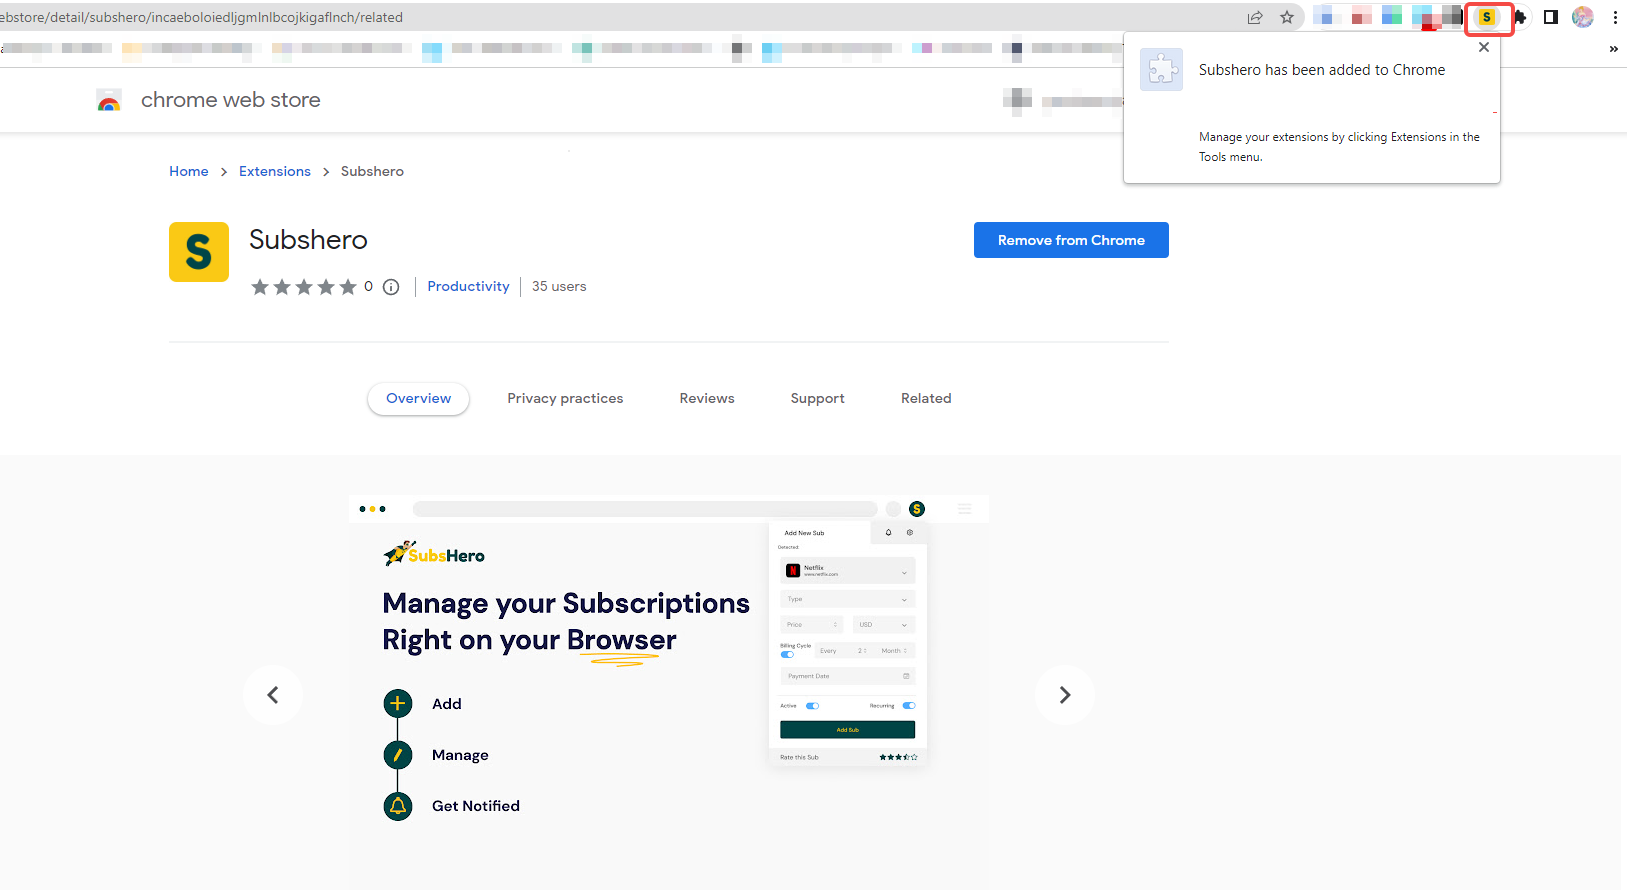Screen dimensions: 1627x890
Task: Open the Reviews tab
Action: point(707,398)
